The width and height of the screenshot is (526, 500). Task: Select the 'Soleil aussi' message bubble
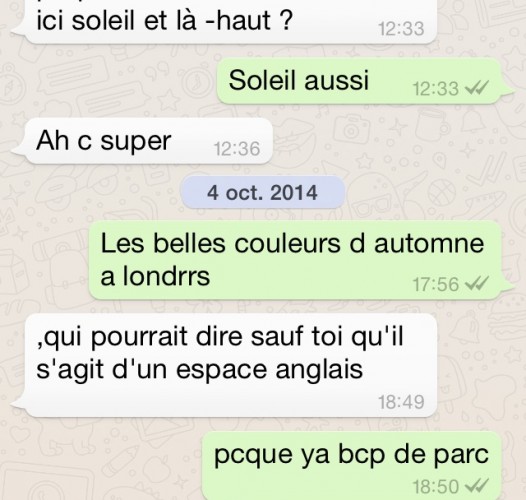point(365,81)
